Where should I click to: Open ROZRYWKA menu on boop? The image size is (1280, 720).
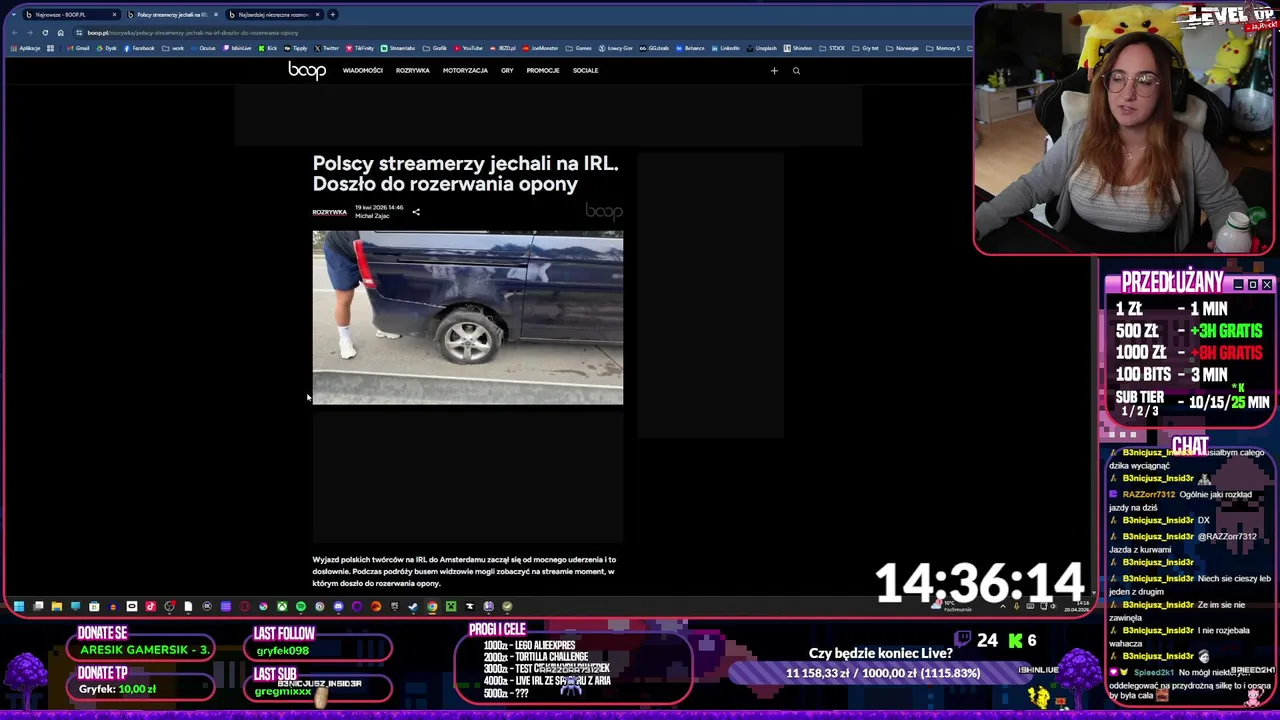(412, 70)
